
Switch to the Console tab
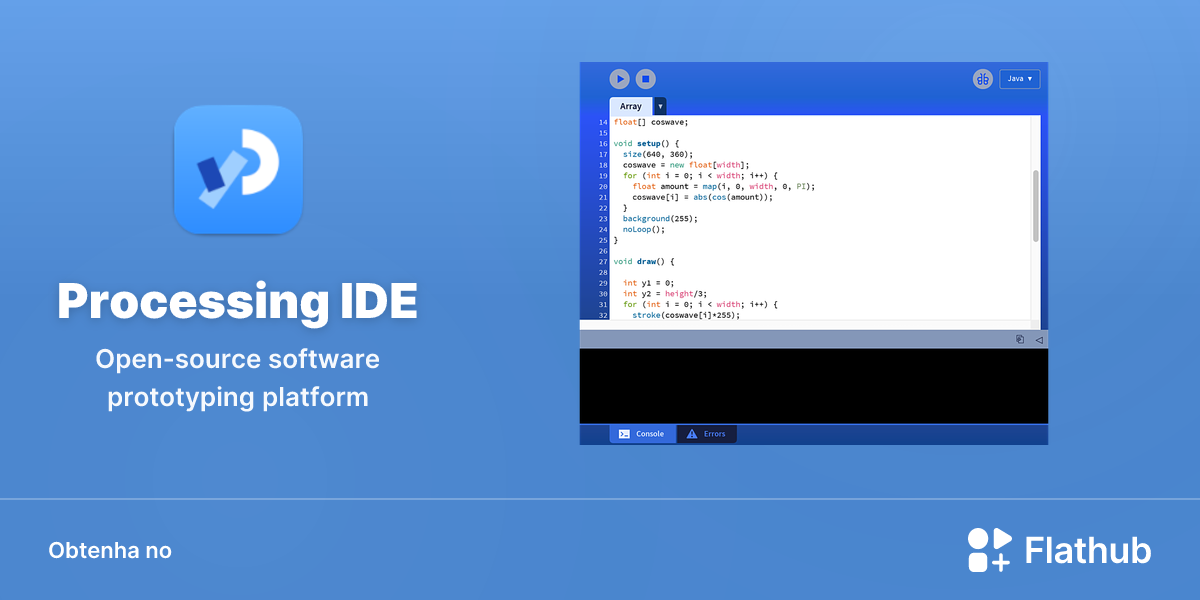pos(642,434)
